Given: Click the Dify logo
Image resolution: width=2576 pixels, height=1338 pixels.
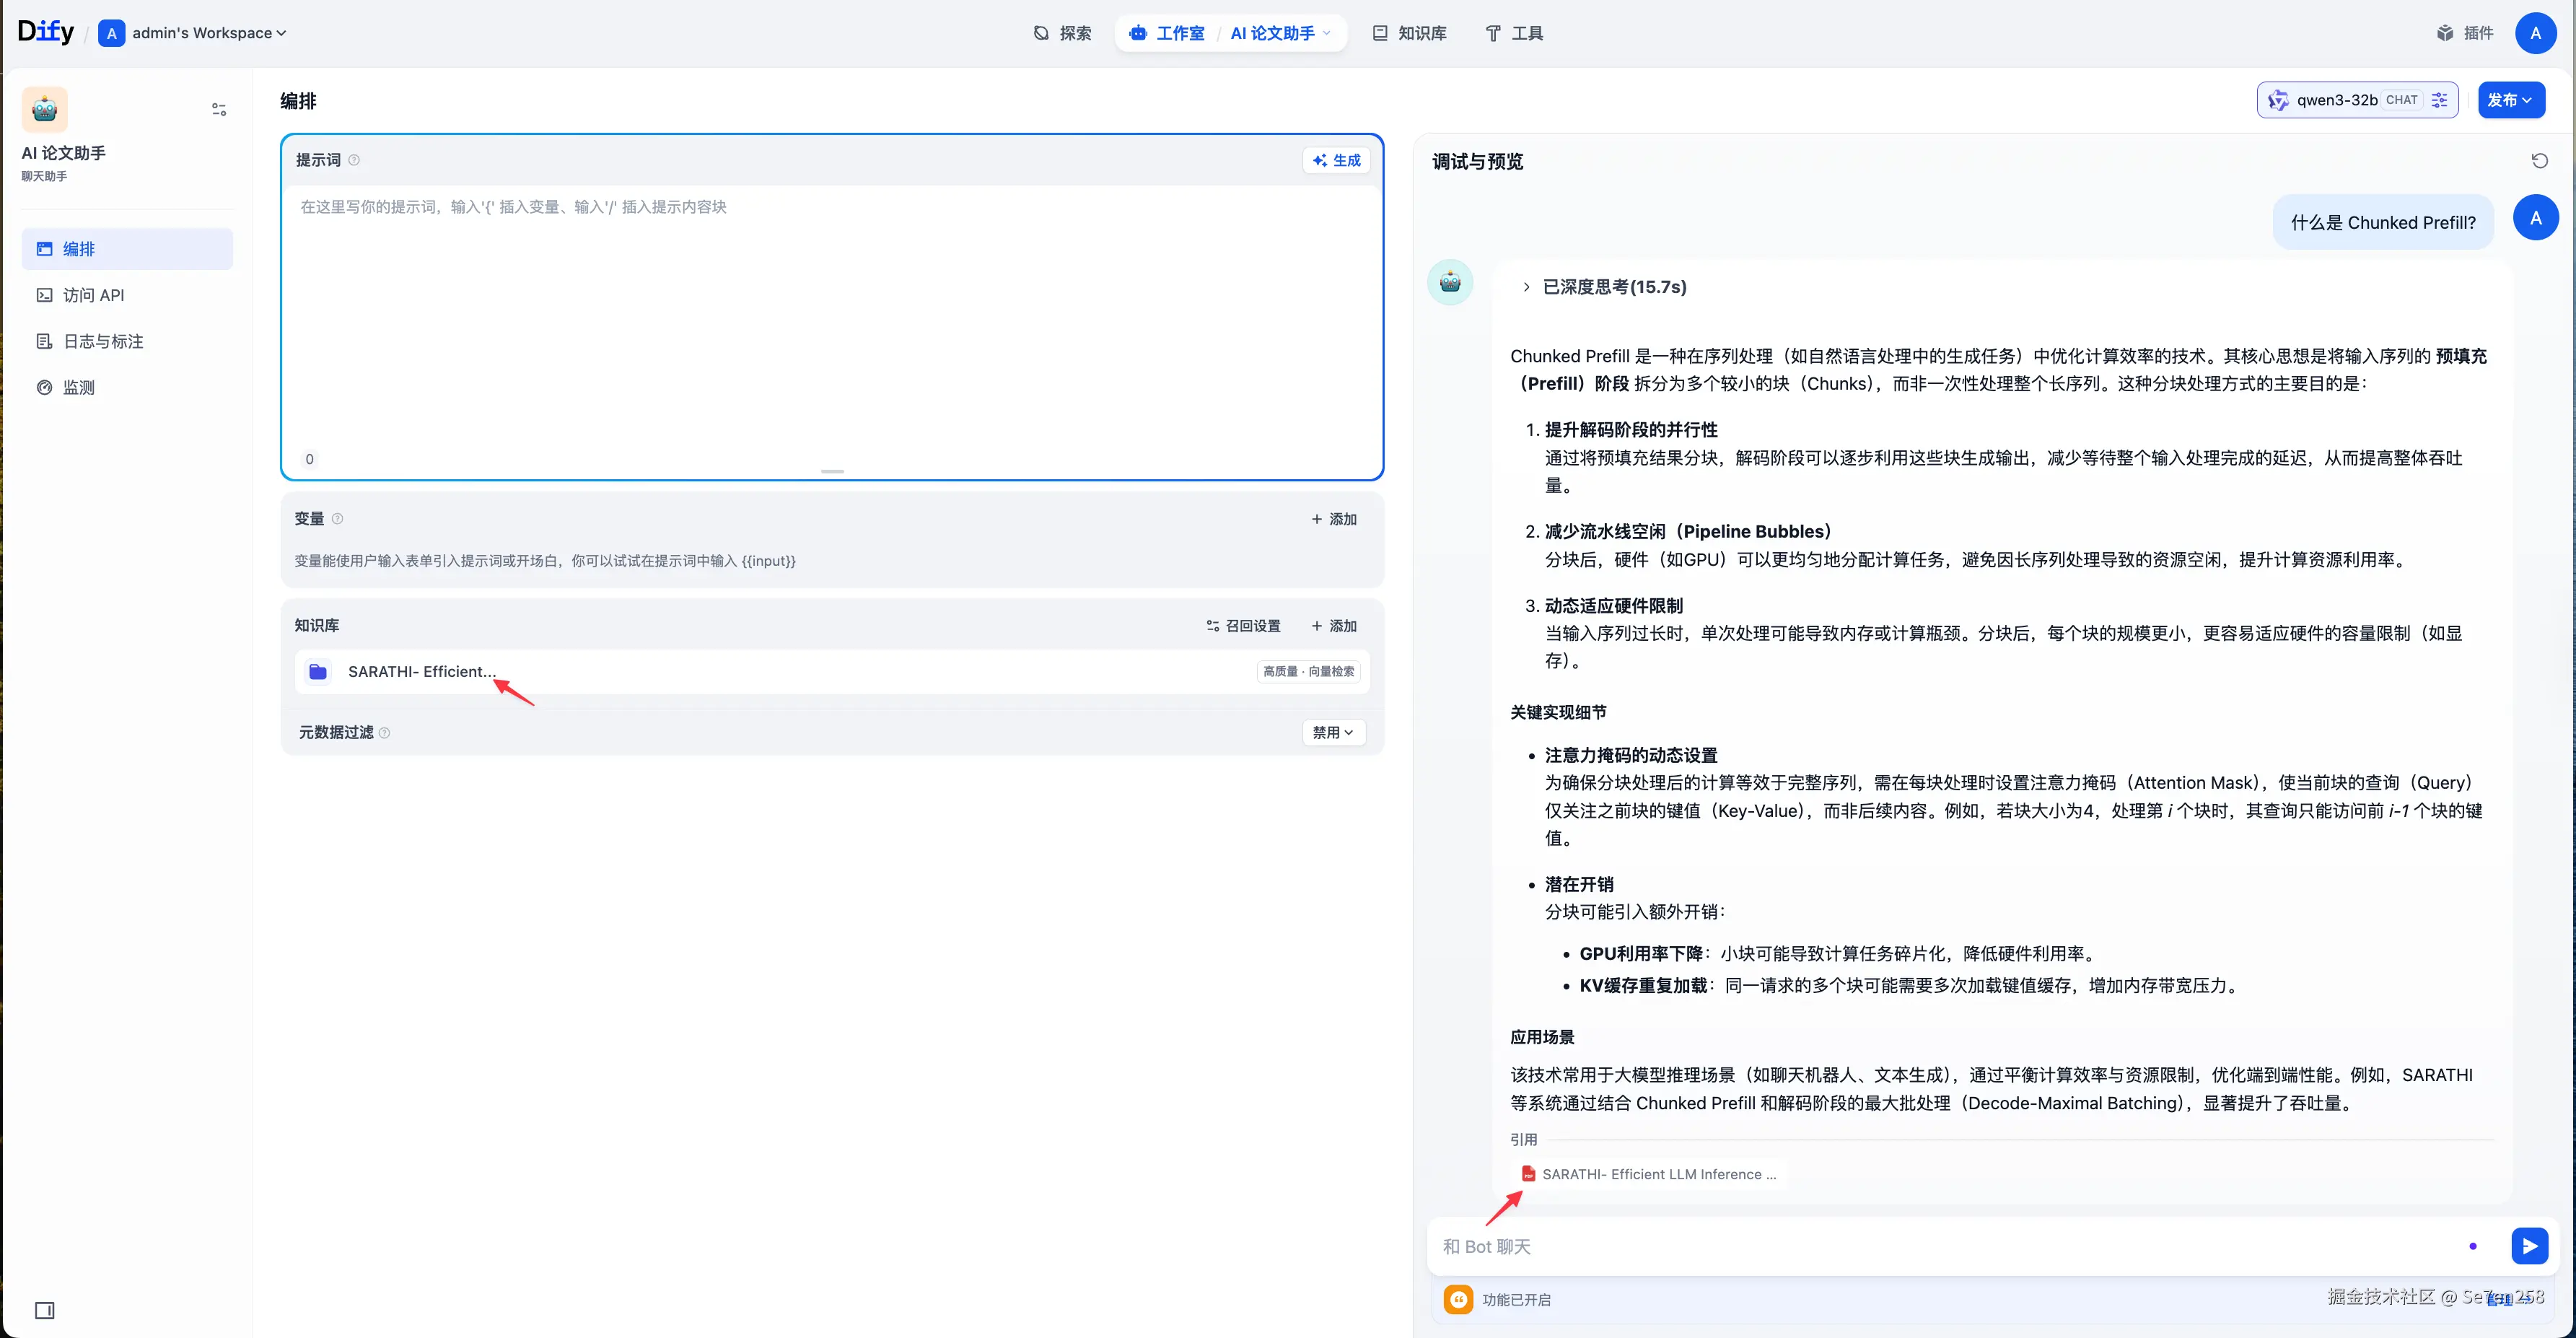Looking at the screenshot, I should [x=46, y=32].
